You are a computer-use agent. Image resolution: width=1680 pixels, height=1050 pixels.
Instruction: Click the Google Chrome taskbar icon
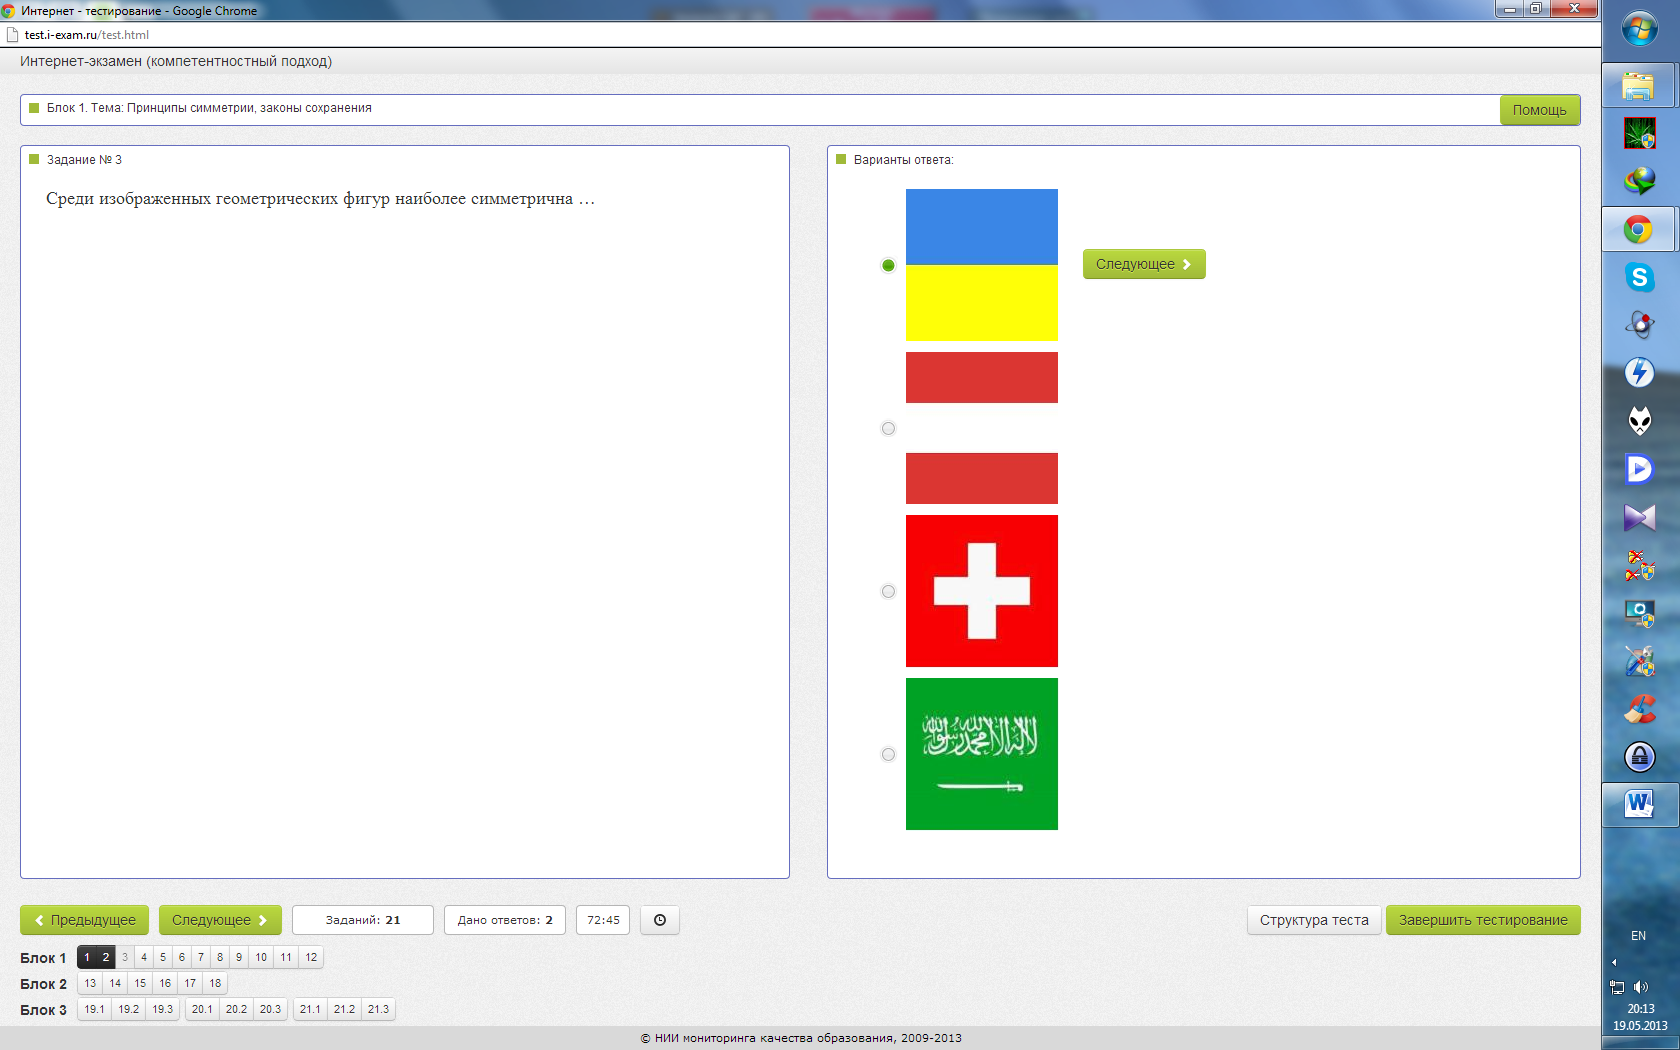point(1638,230)
